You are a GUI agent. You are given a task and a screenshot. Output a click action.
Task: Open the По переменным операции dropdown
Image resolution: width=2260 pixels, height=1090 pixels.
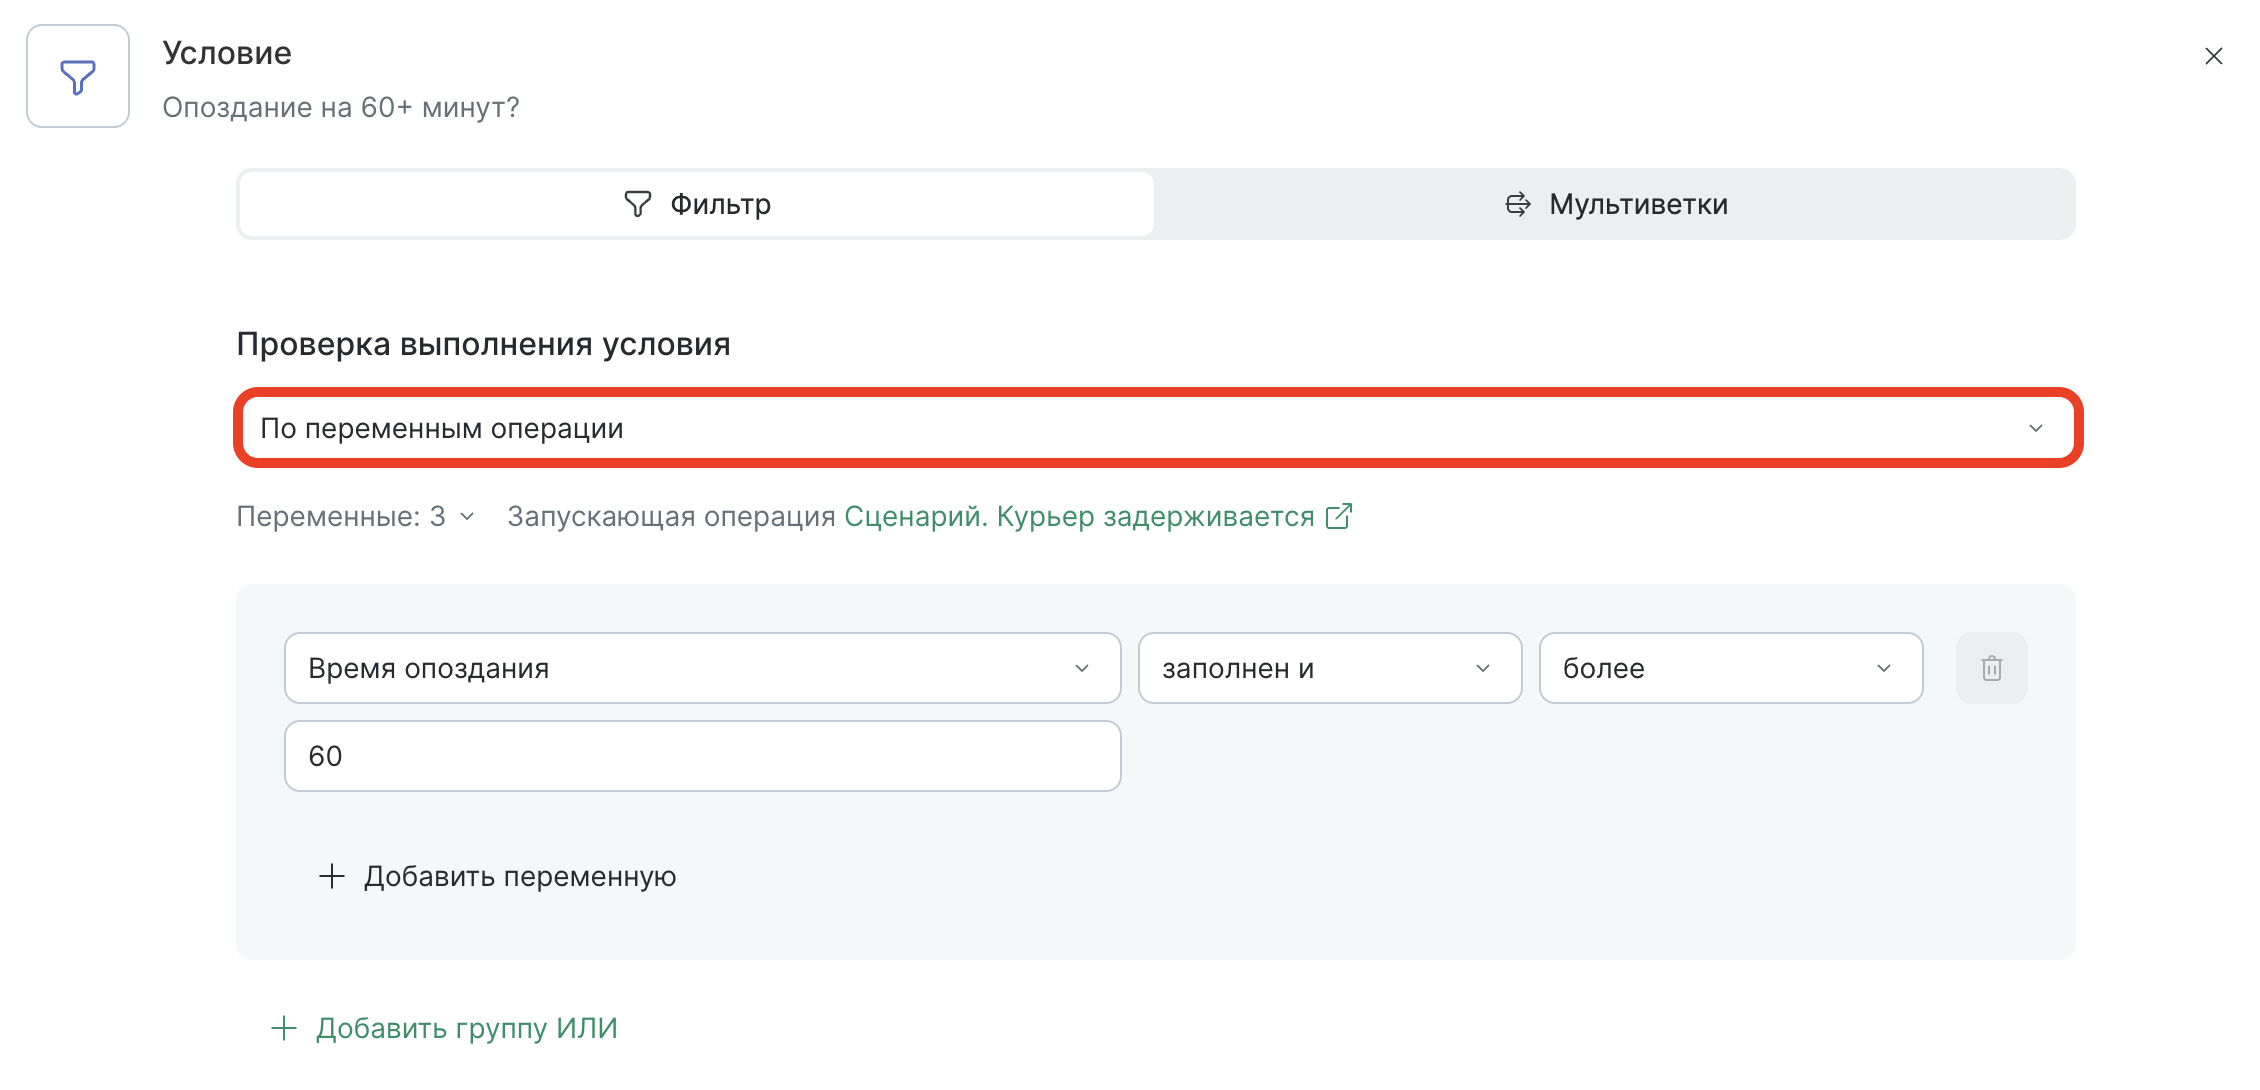click(1158, 428)
